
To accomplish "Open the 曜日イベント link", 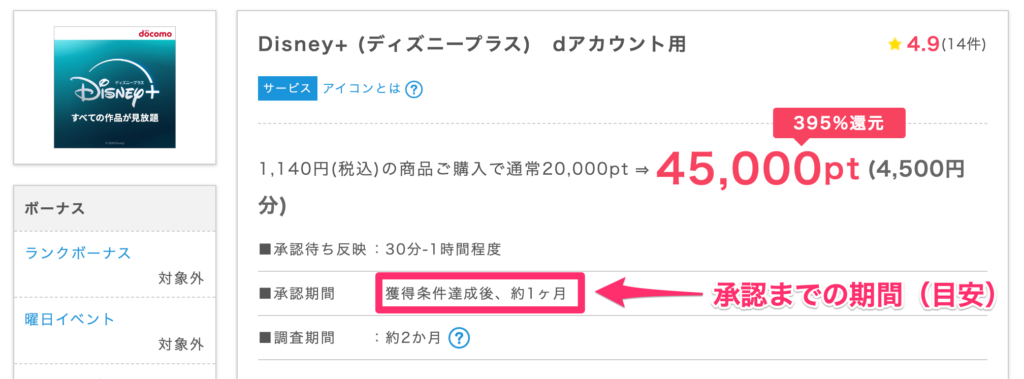I will click(x=70, y=319).
